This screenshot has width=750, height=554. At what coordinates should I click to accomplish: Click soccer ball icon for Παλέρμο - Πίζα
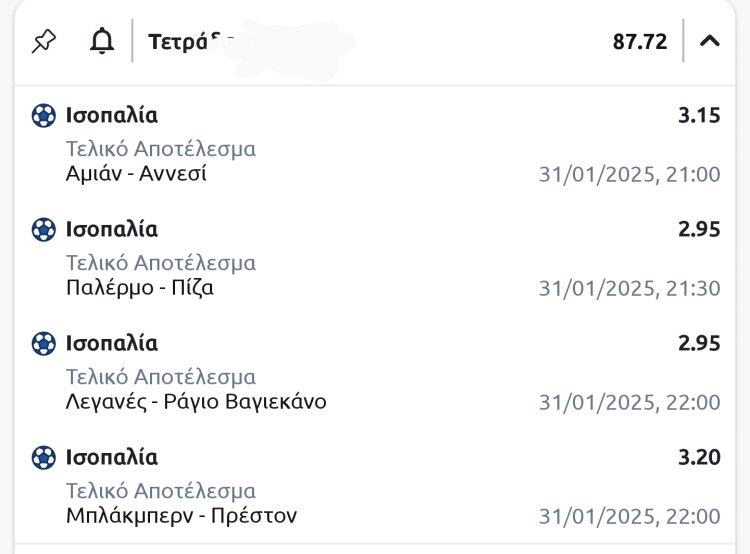pos(43,230)
